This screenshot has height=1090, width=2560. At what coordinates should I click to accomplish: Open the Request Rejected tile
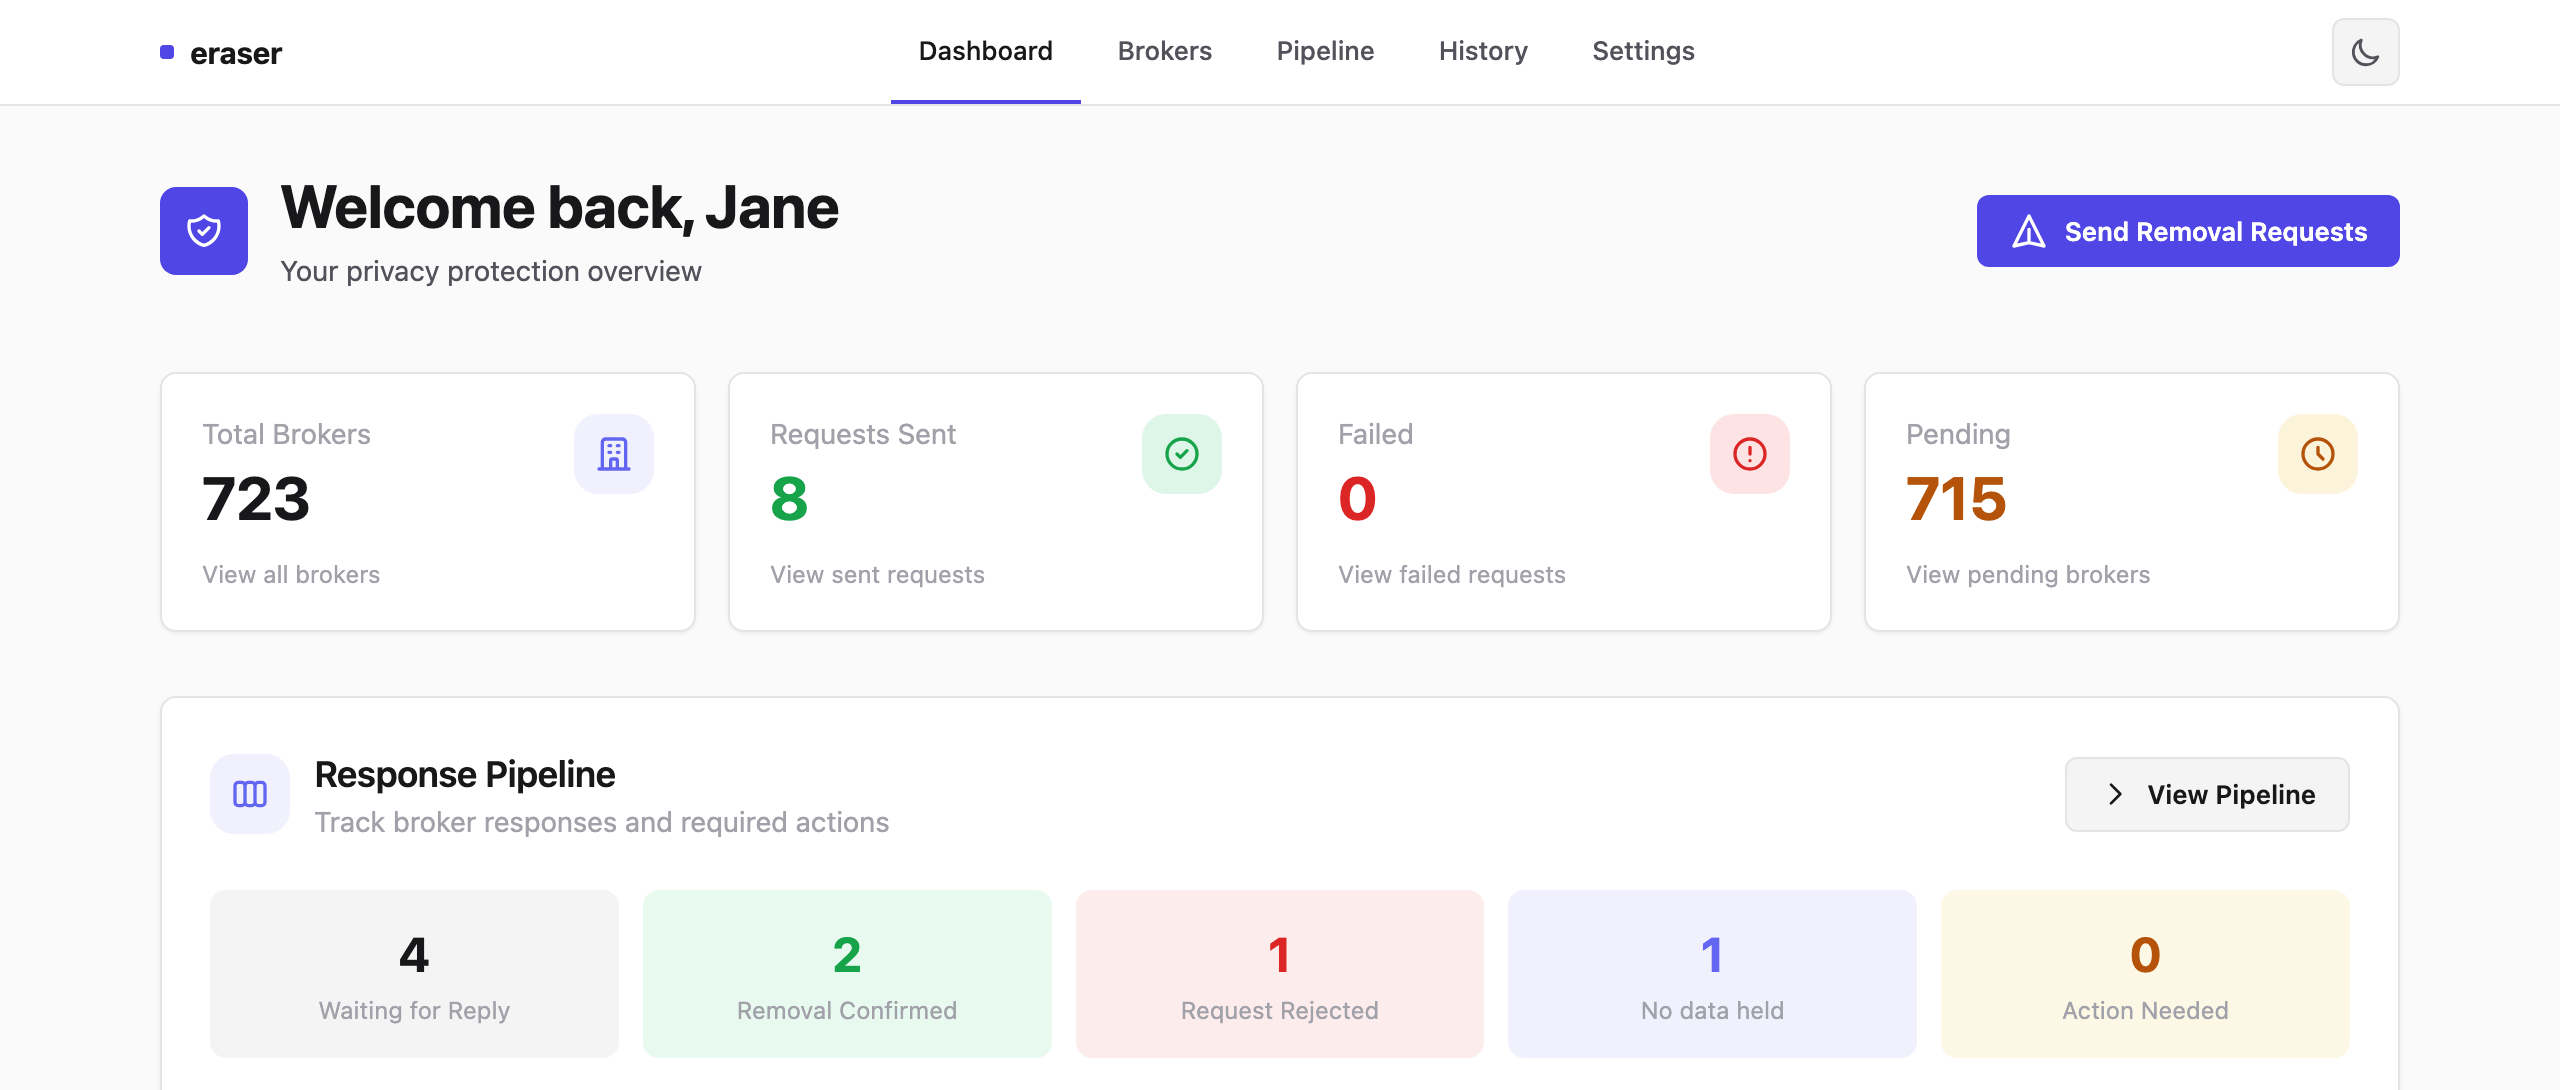pos(1280,974)
